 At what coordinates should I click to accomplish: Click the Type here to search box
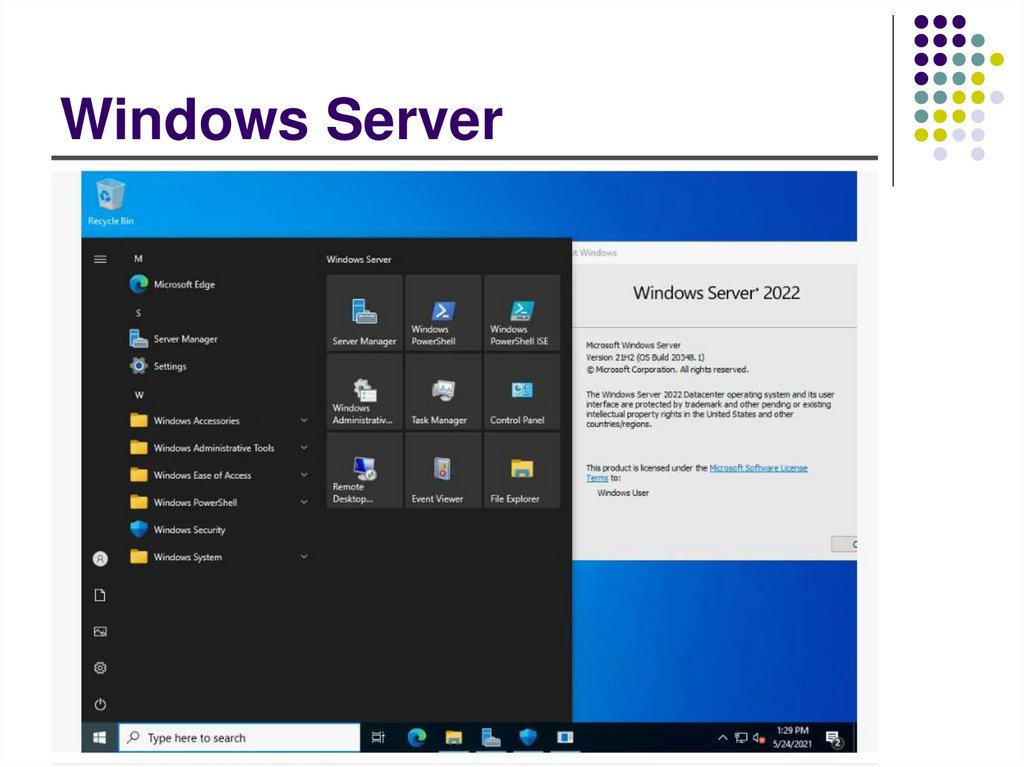tap(239, 738)
